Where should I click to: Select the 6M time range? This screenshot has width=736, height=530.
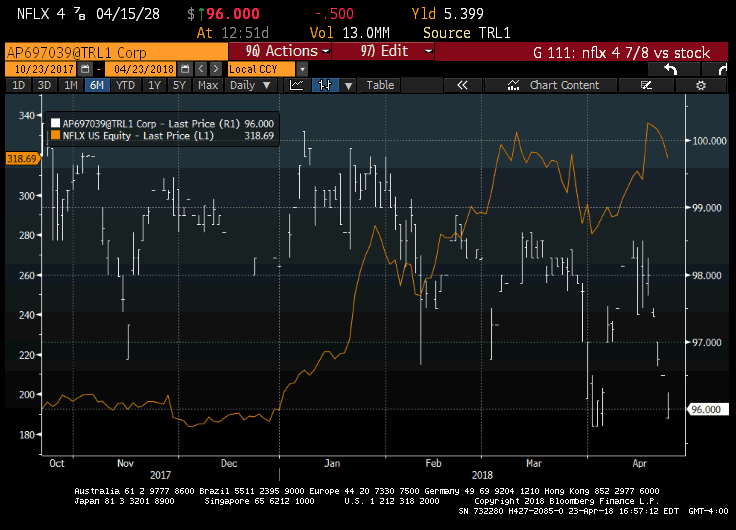click(97, 85)
